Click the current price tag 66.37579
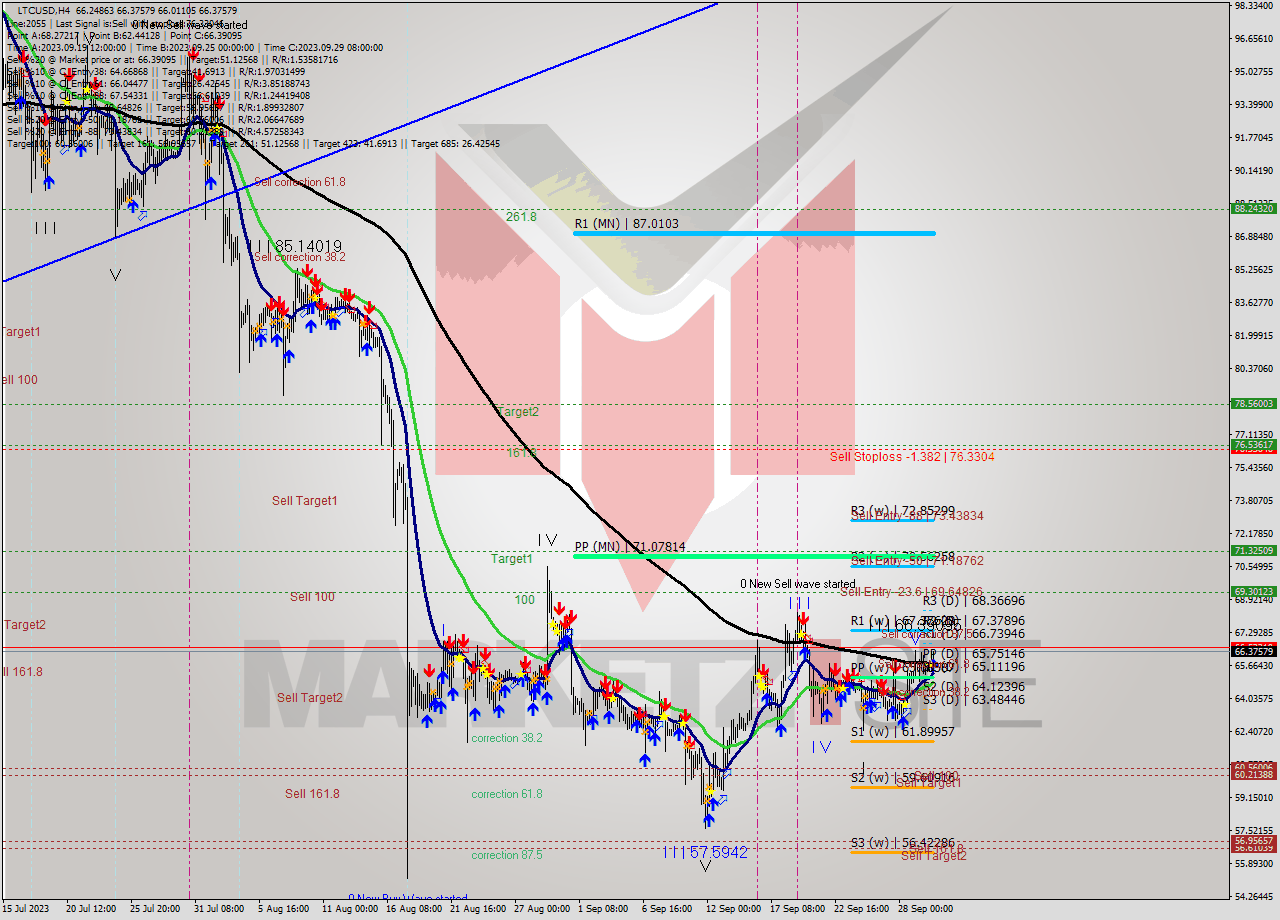Screen dimensions: 1280x920 1254,651
